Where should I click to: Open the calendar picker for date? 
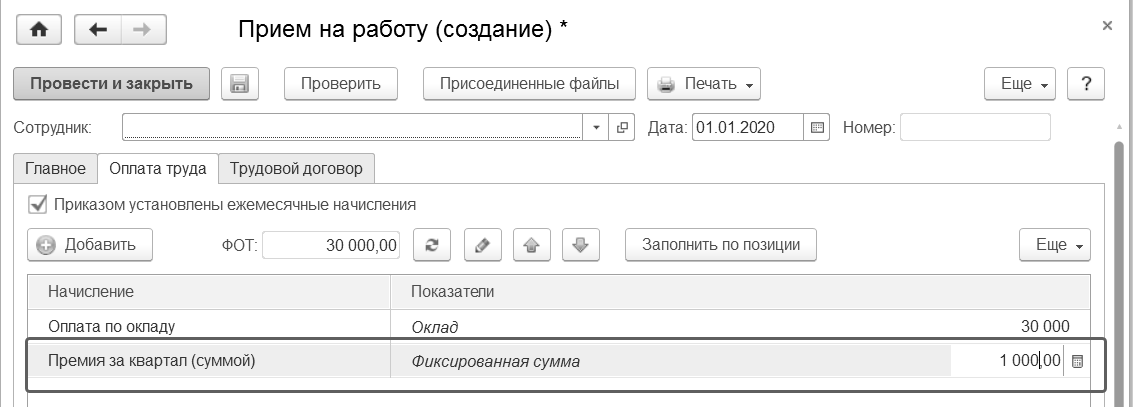coord(817,128)
